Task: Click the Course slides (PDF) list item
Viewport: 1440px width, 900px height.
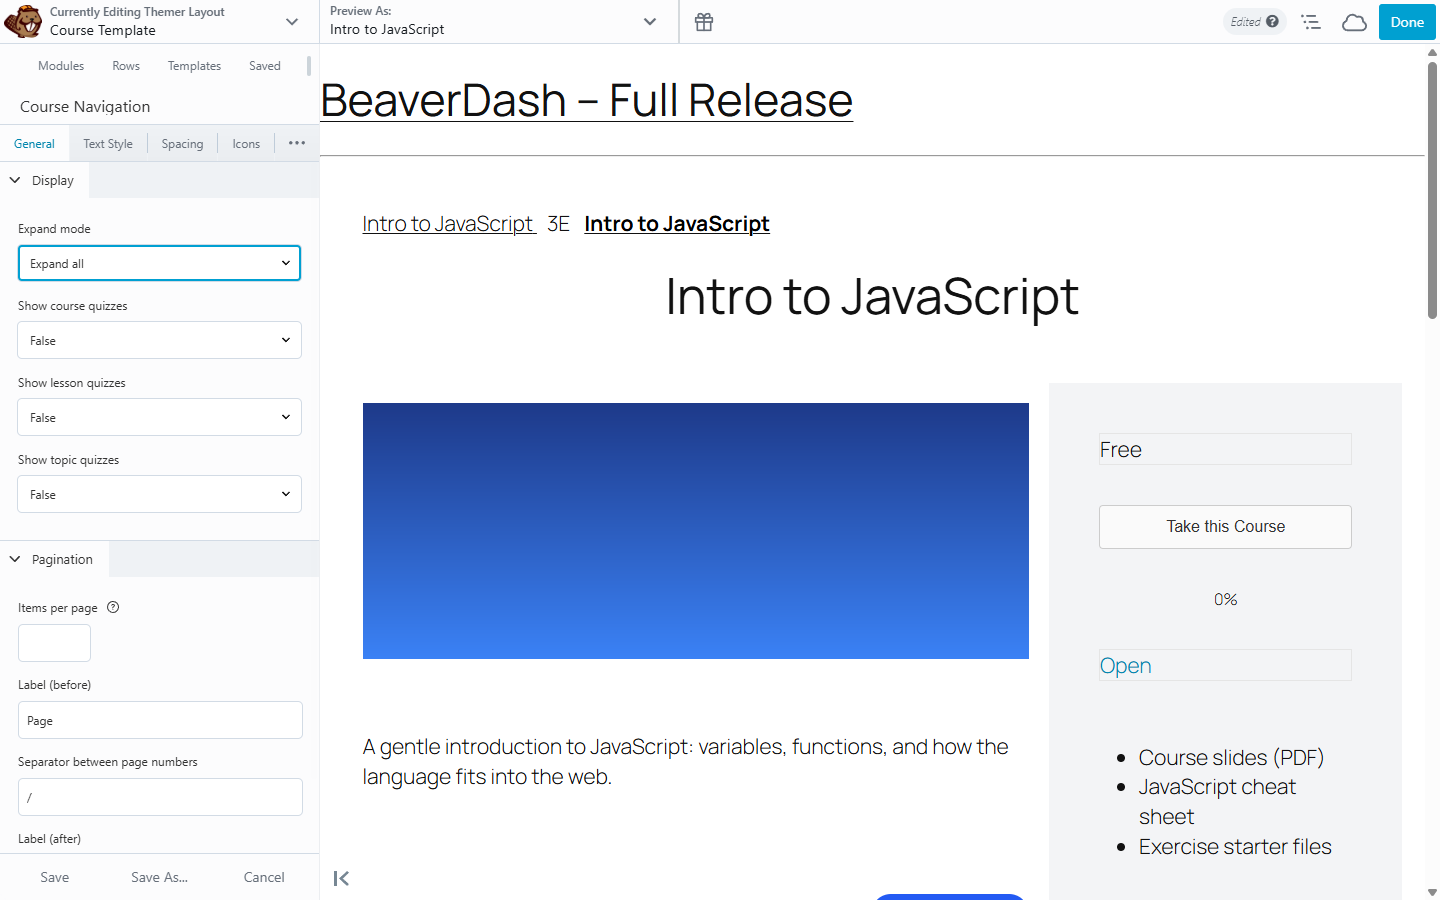Action: point(1231,757)
